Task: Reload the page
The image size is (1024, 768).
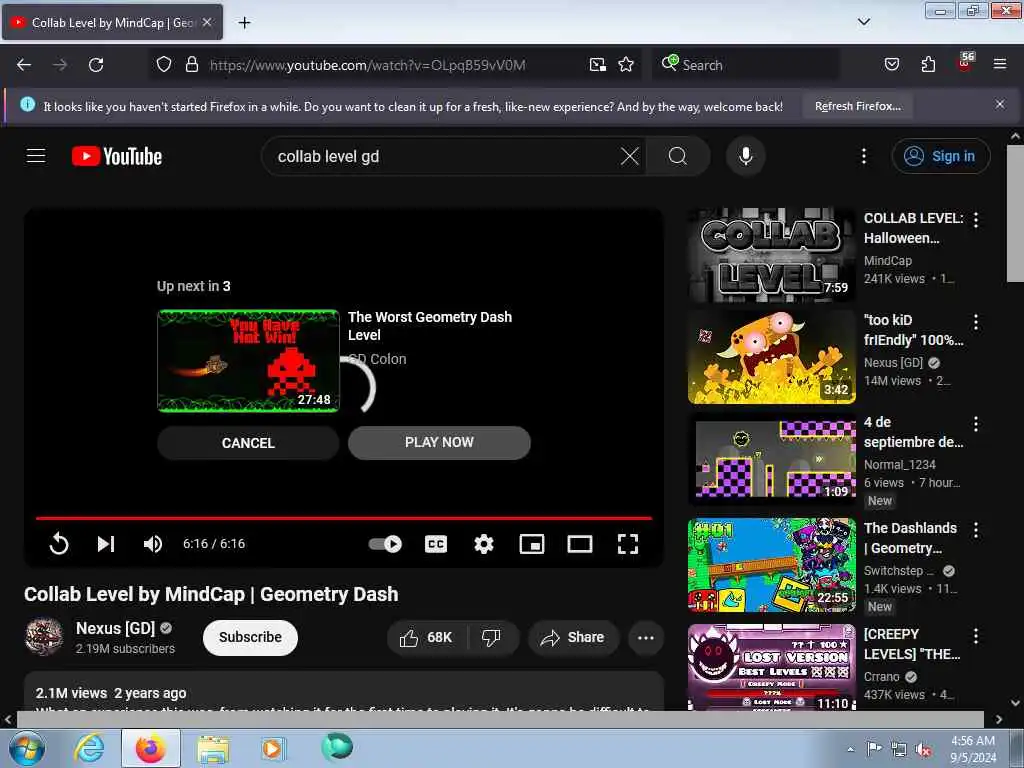Action: point(96,65)
